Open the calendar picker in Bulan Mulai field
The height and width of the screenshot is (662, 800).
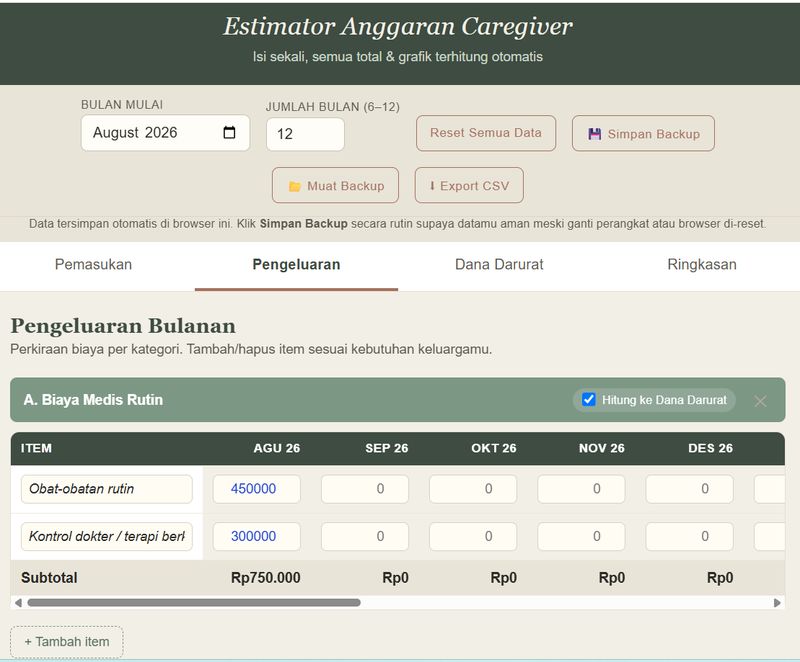click(230, 133)
